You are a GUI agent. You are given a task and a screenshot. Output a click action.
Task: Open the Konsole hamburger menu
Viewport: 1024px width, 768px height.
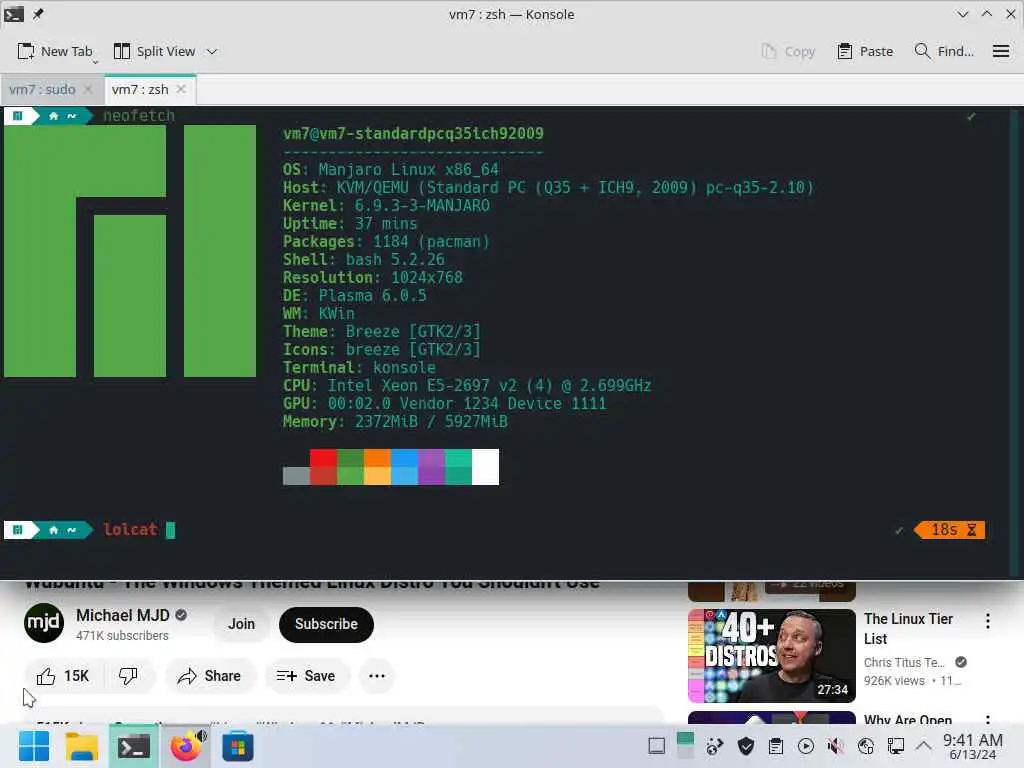pos(1000,51)
